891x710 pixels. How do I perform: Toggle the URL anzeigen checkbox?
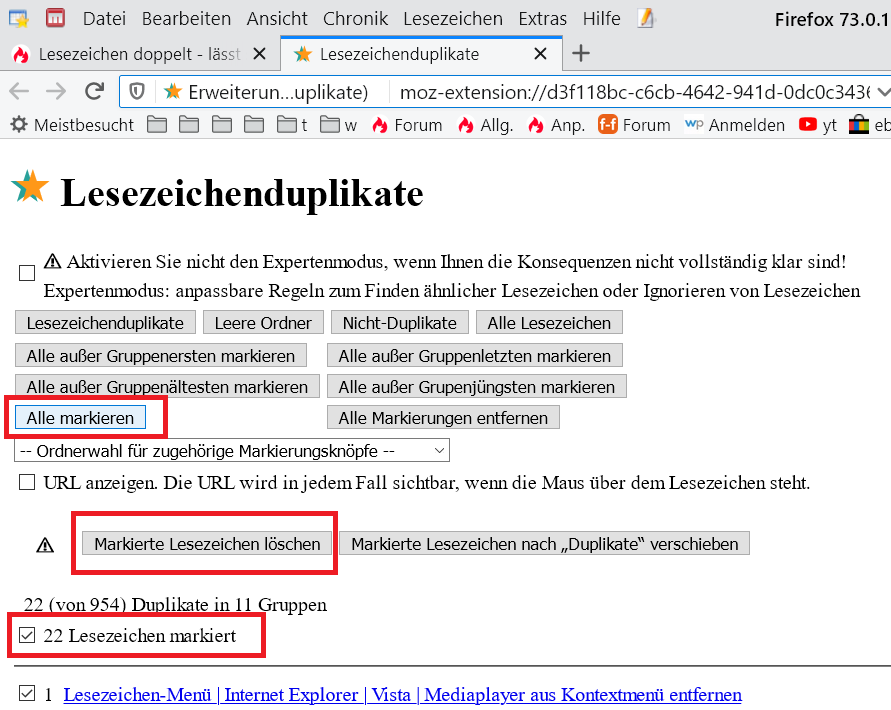click(x=27, y=483)
